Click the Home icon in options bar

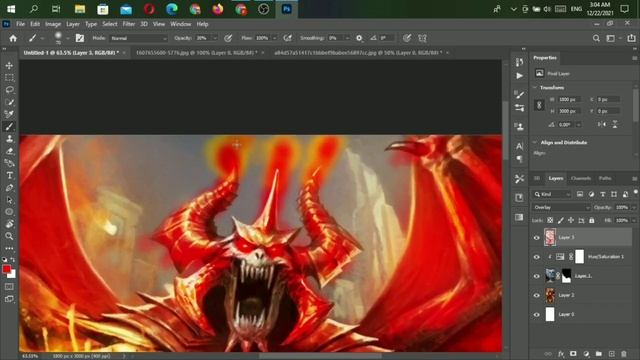click(13, 38)
